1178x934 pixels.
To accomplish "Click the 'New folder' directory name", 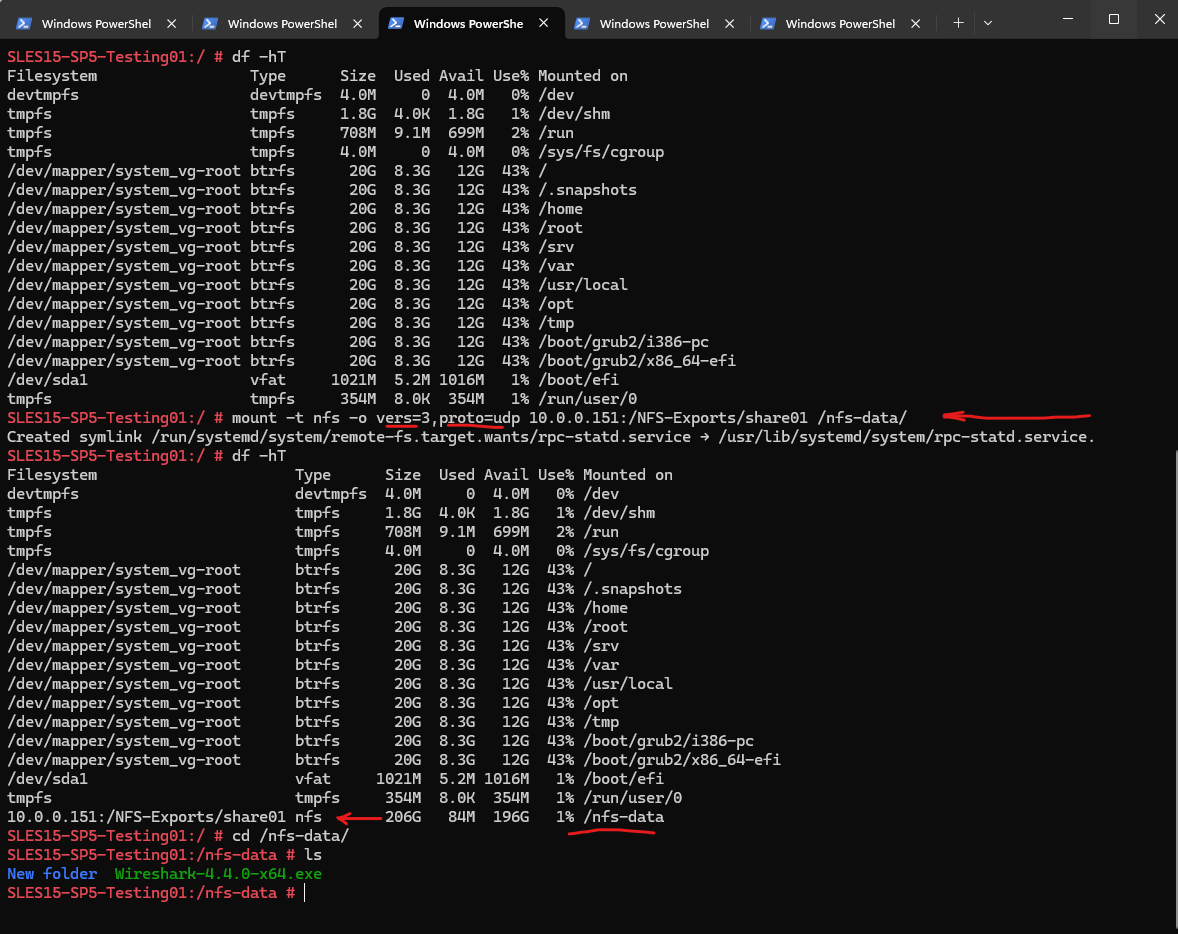I will click(x=52, y=874).
